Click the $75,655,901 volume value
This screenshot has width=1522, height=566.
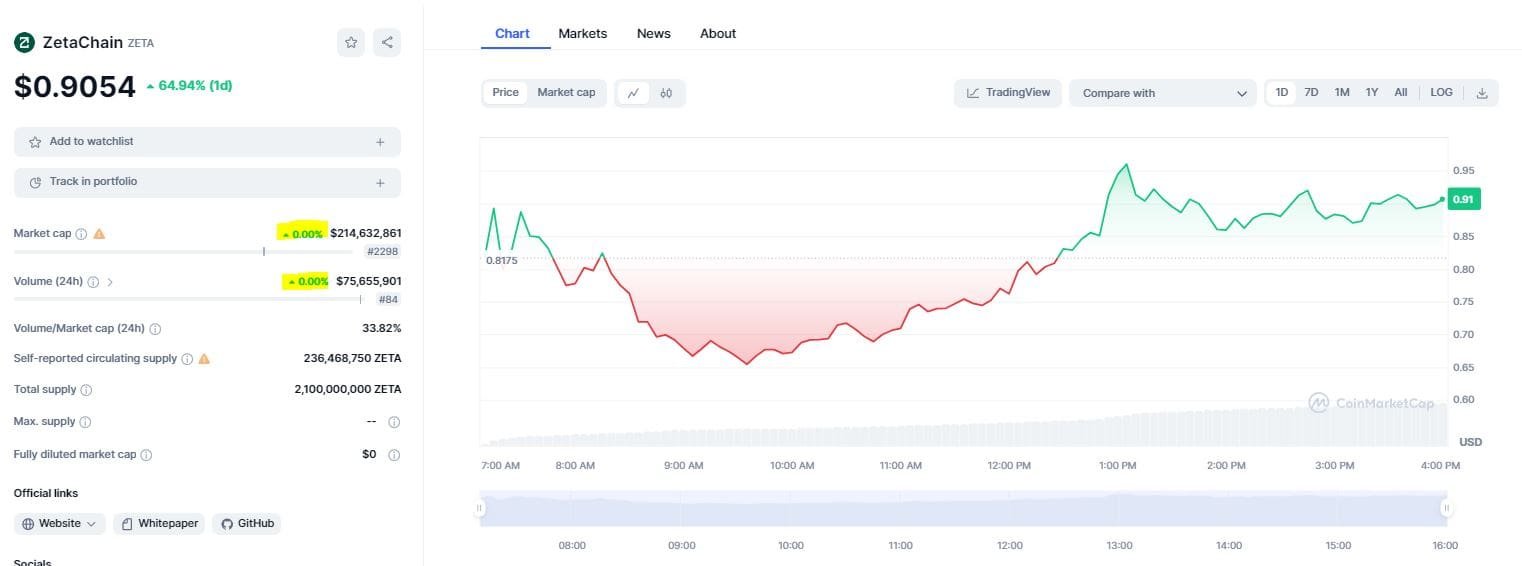point(369,282)
